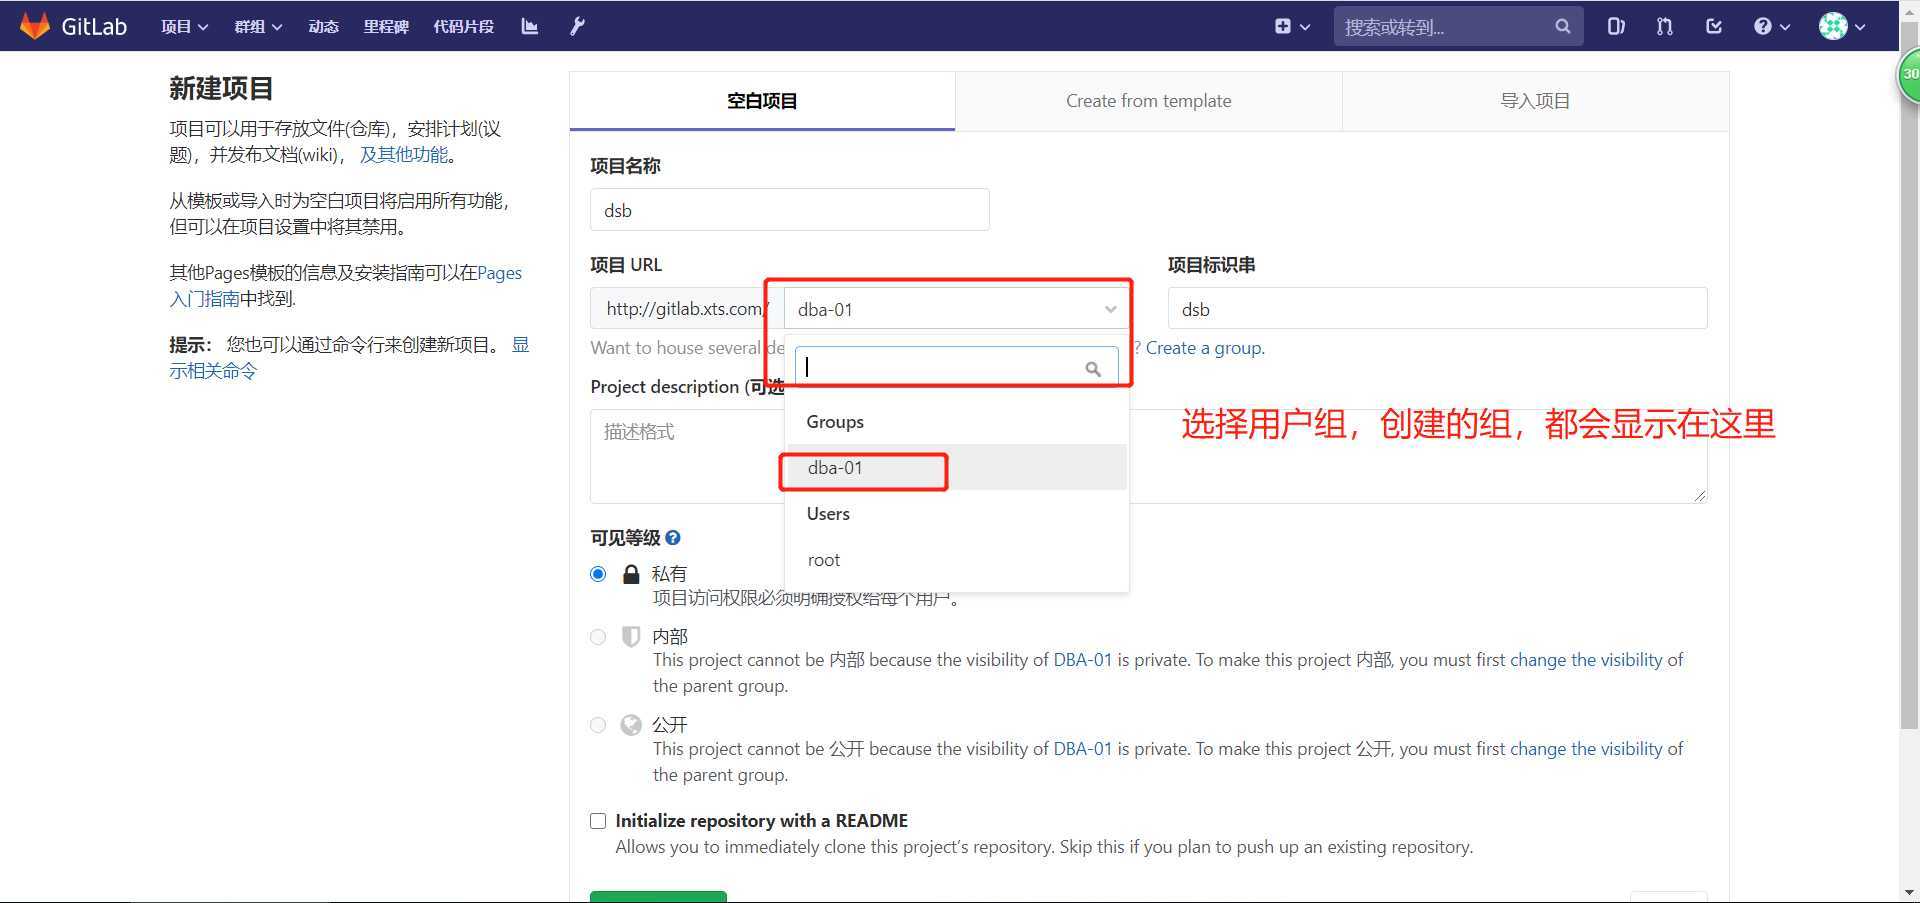Click the scrollbar down arrow
Screen dimensions: 1920x903
point(1909,892)
